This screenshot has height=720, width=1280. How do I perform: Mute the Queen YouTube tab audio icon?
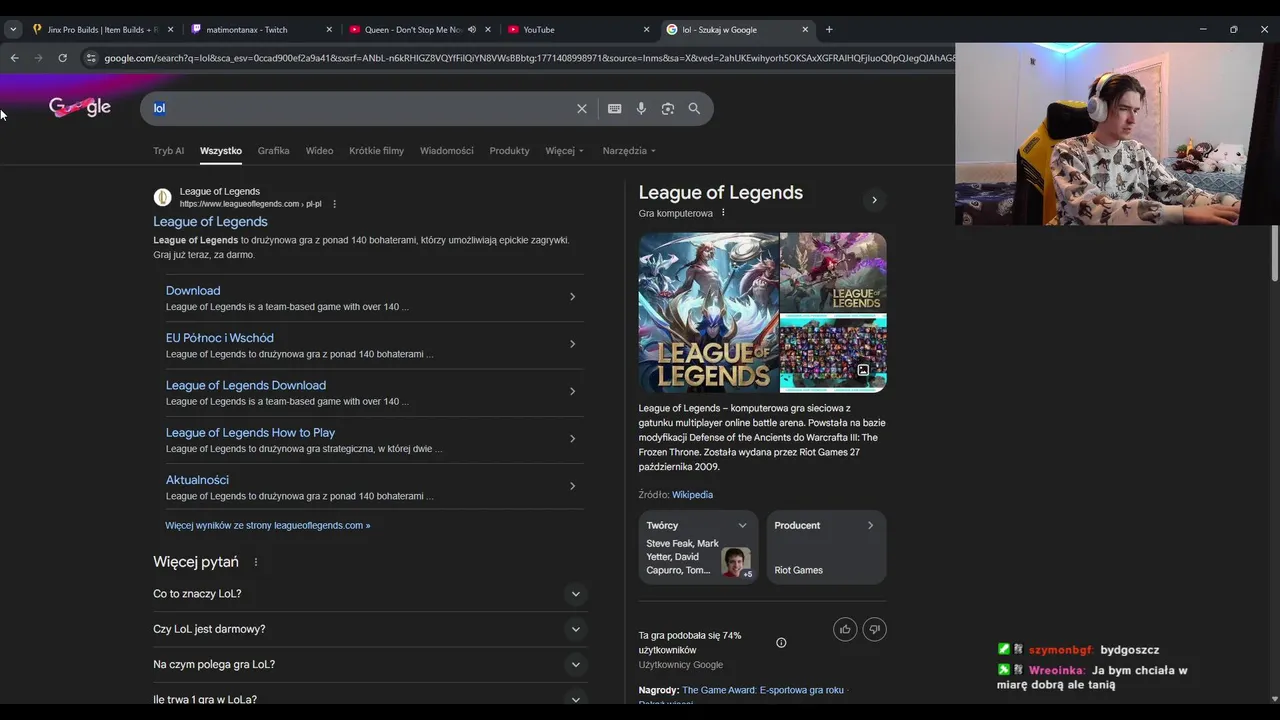[471, 29]
